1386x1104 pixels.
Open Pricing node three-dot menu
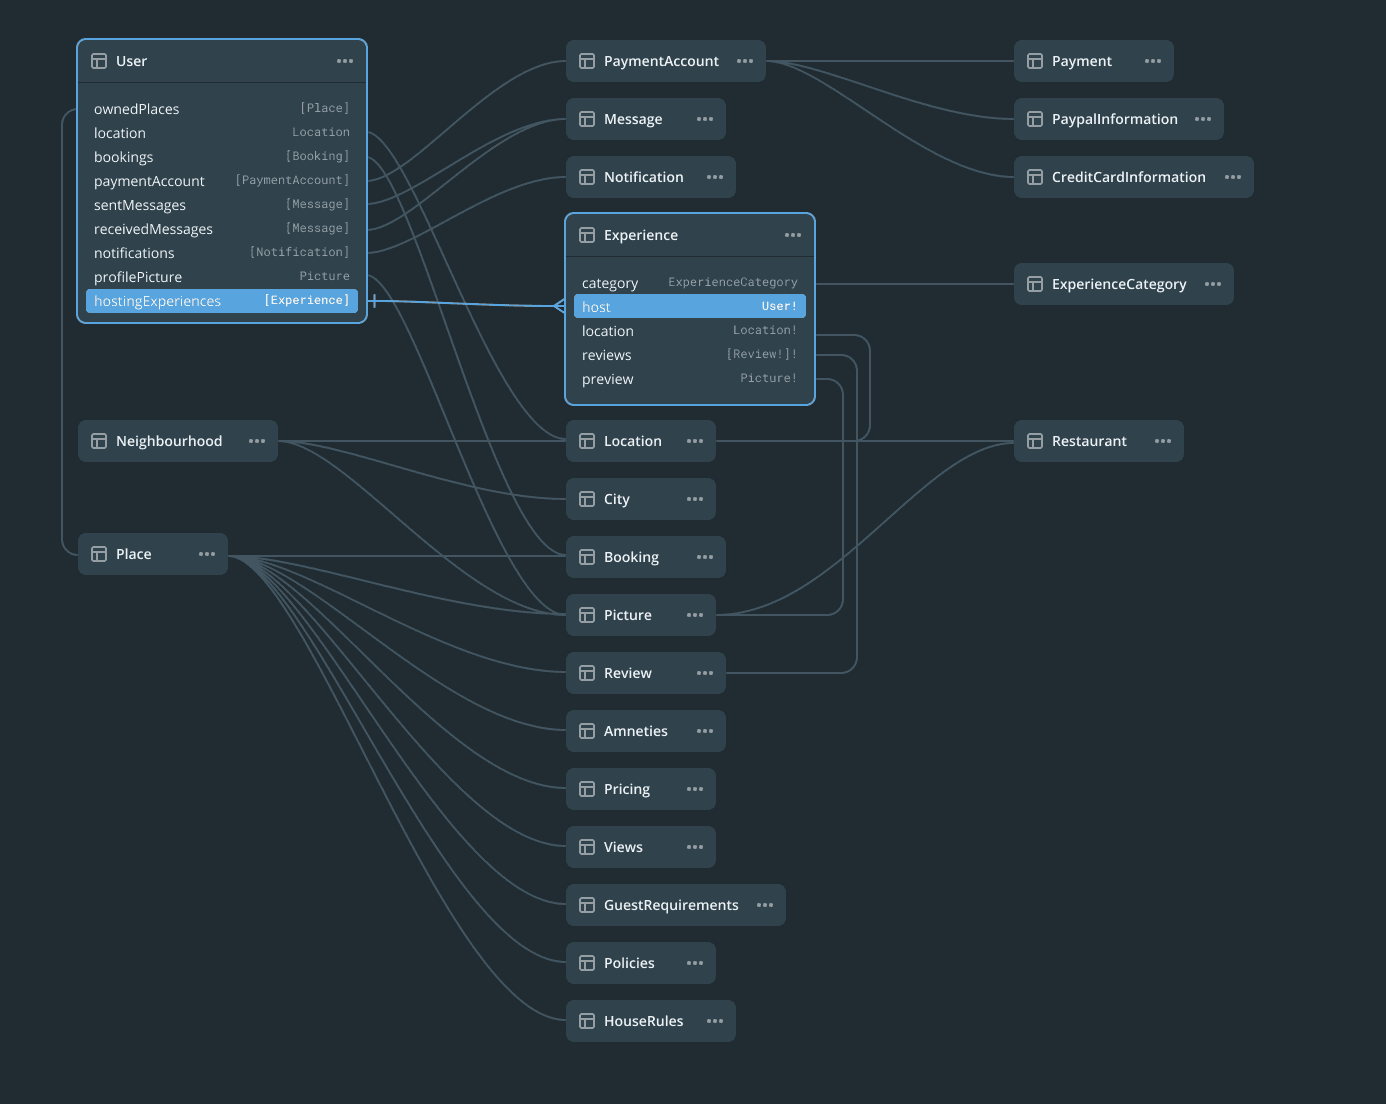pos(695,789)
